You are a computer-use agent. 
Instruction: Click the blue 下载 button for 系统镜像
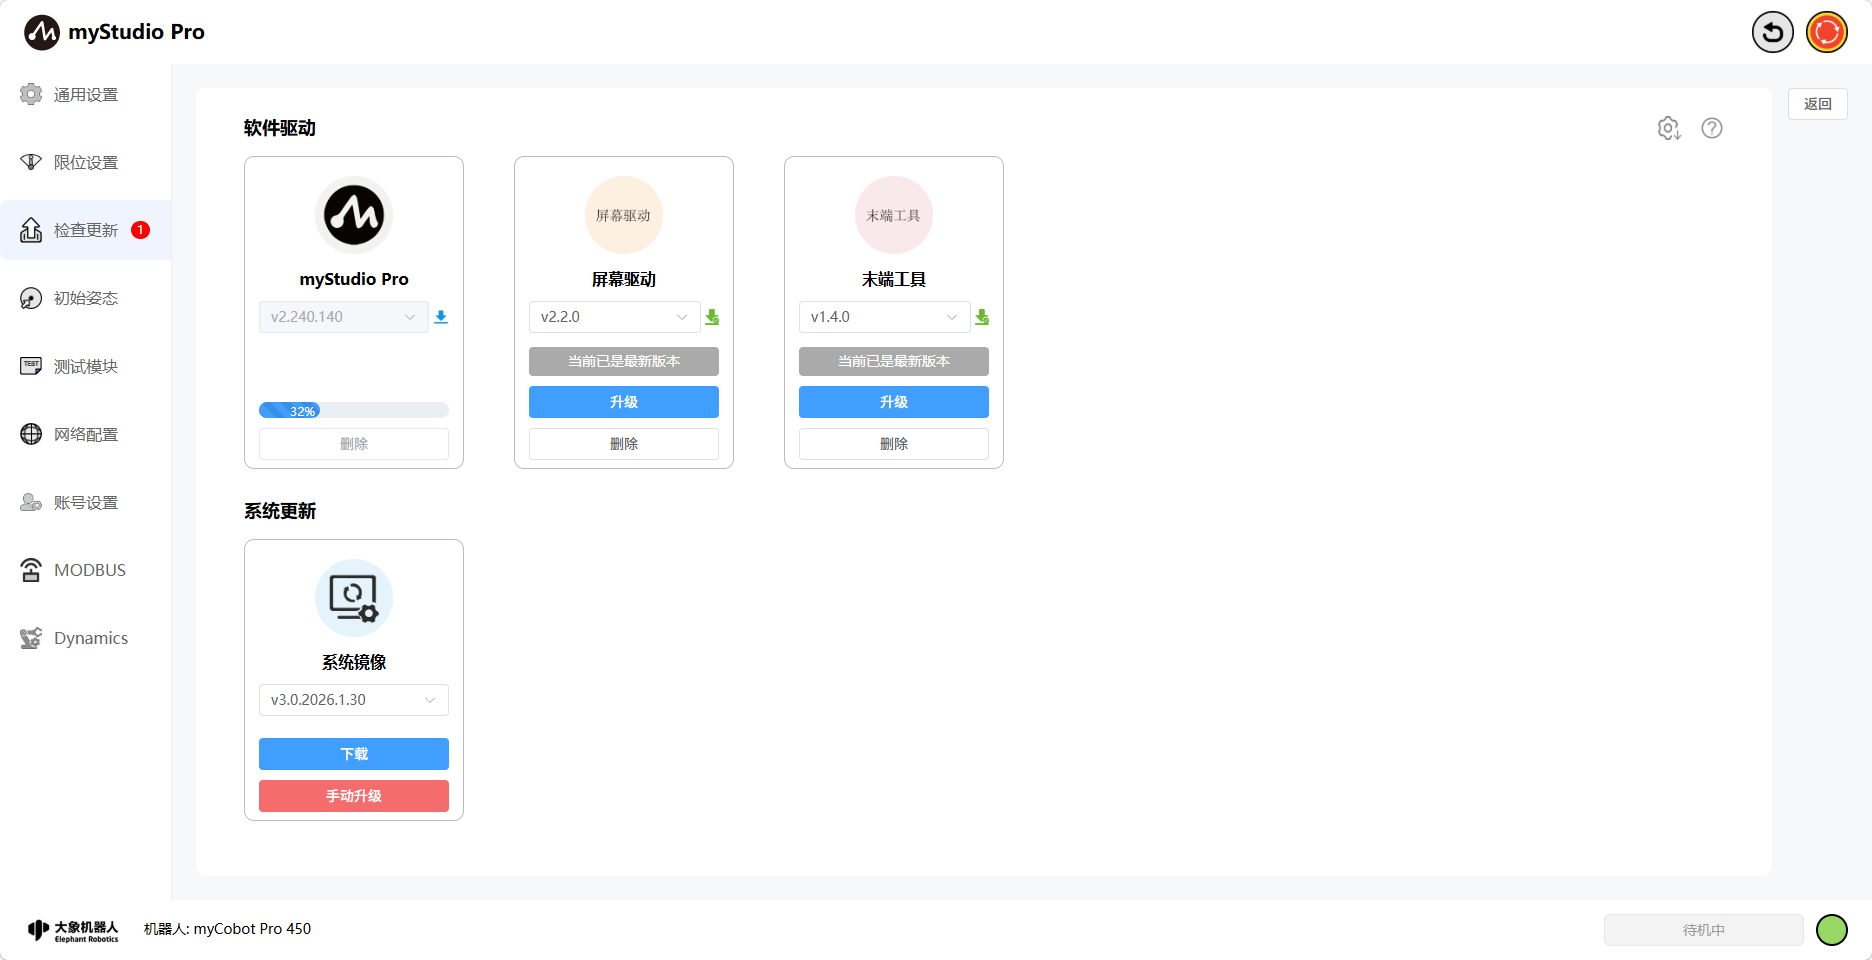tap(354, 754)
